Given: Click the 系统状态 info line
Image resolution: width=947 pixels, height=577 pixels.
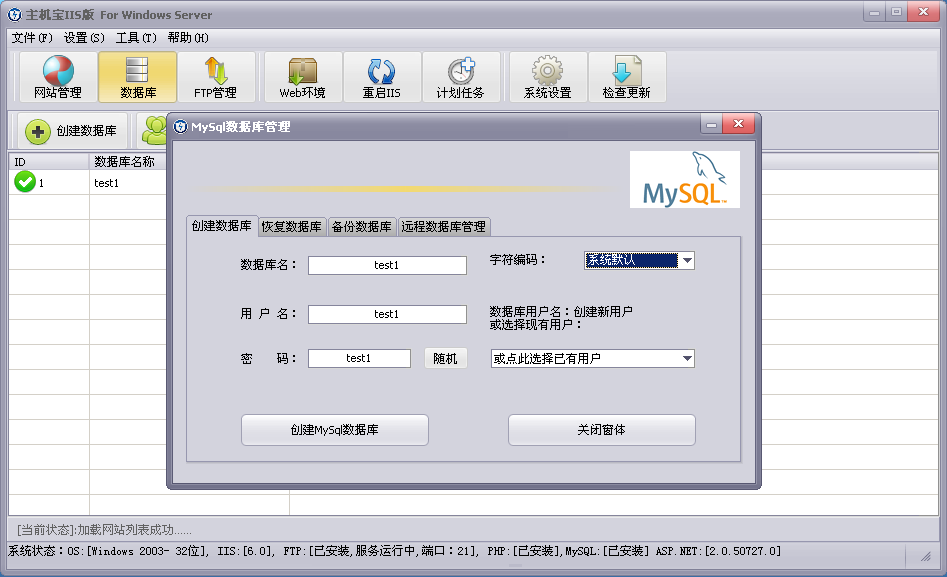Looking at the screenshot, I should click(394, 551).
